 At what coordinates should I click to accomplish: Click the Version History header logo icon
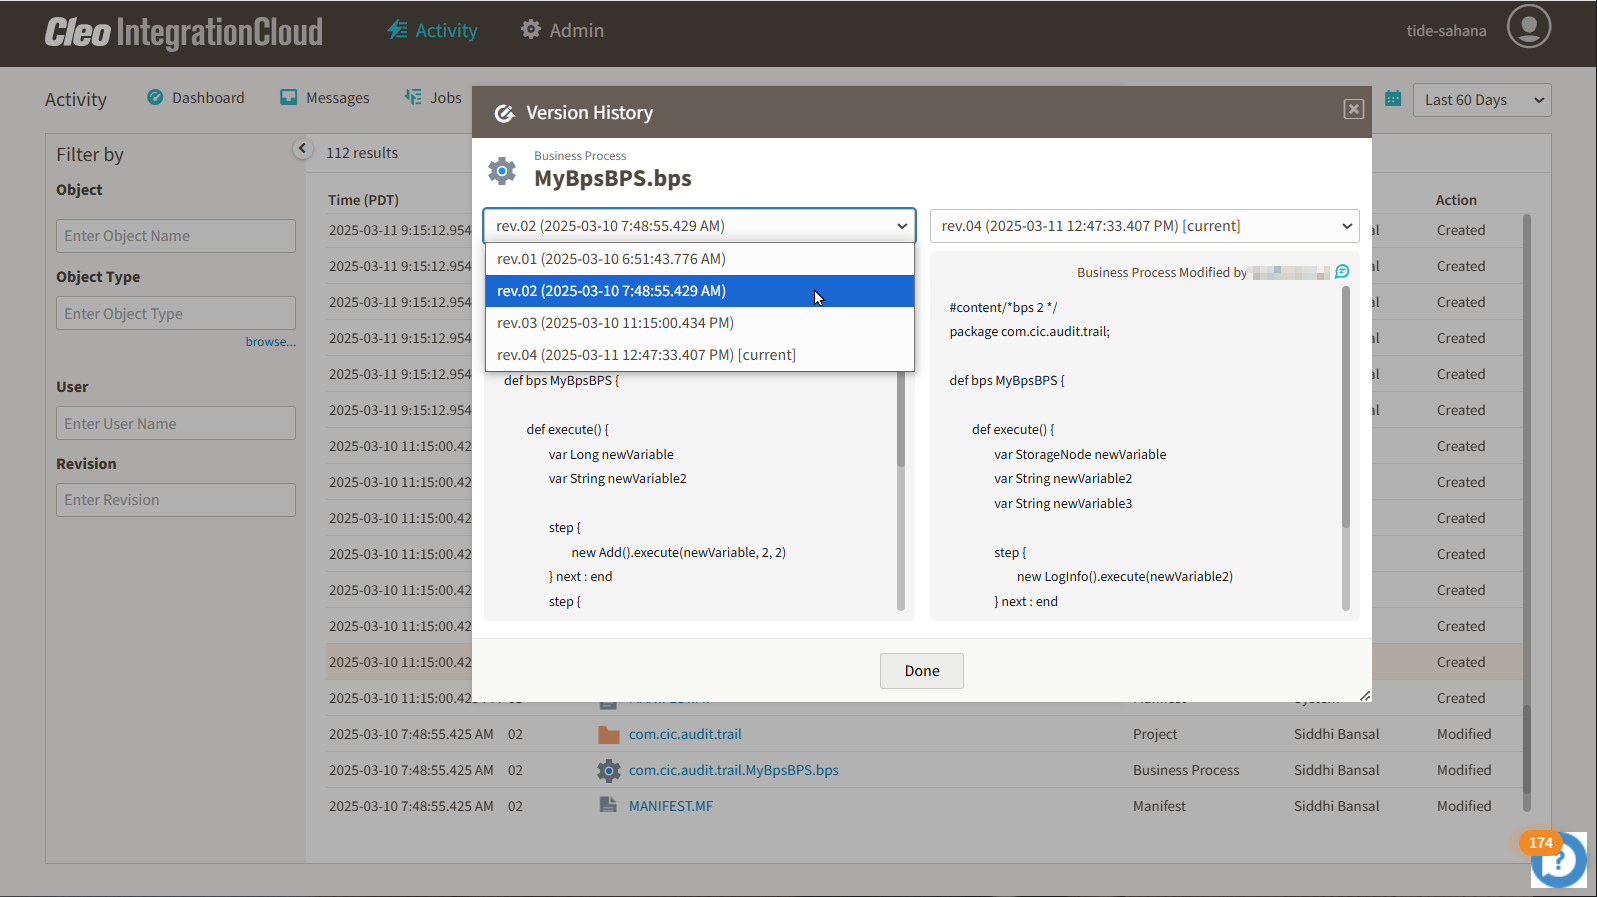(x=505, y=113)
